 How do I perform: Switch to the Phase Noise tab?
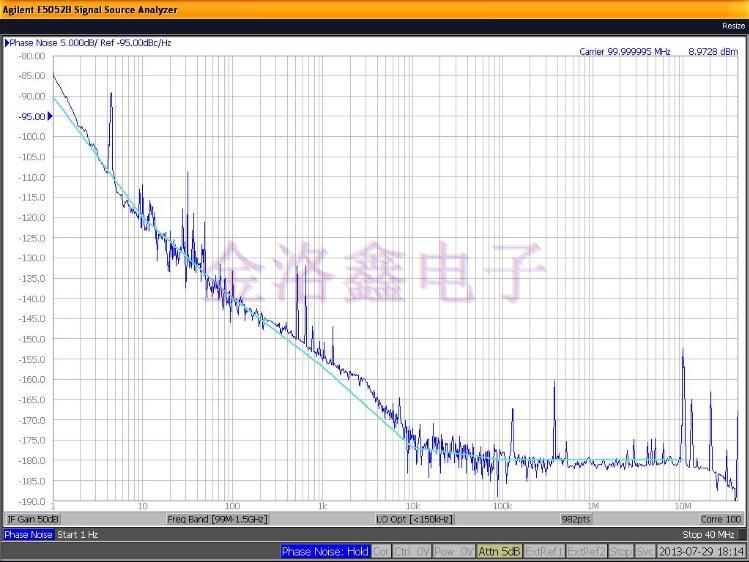coord(28,535)
